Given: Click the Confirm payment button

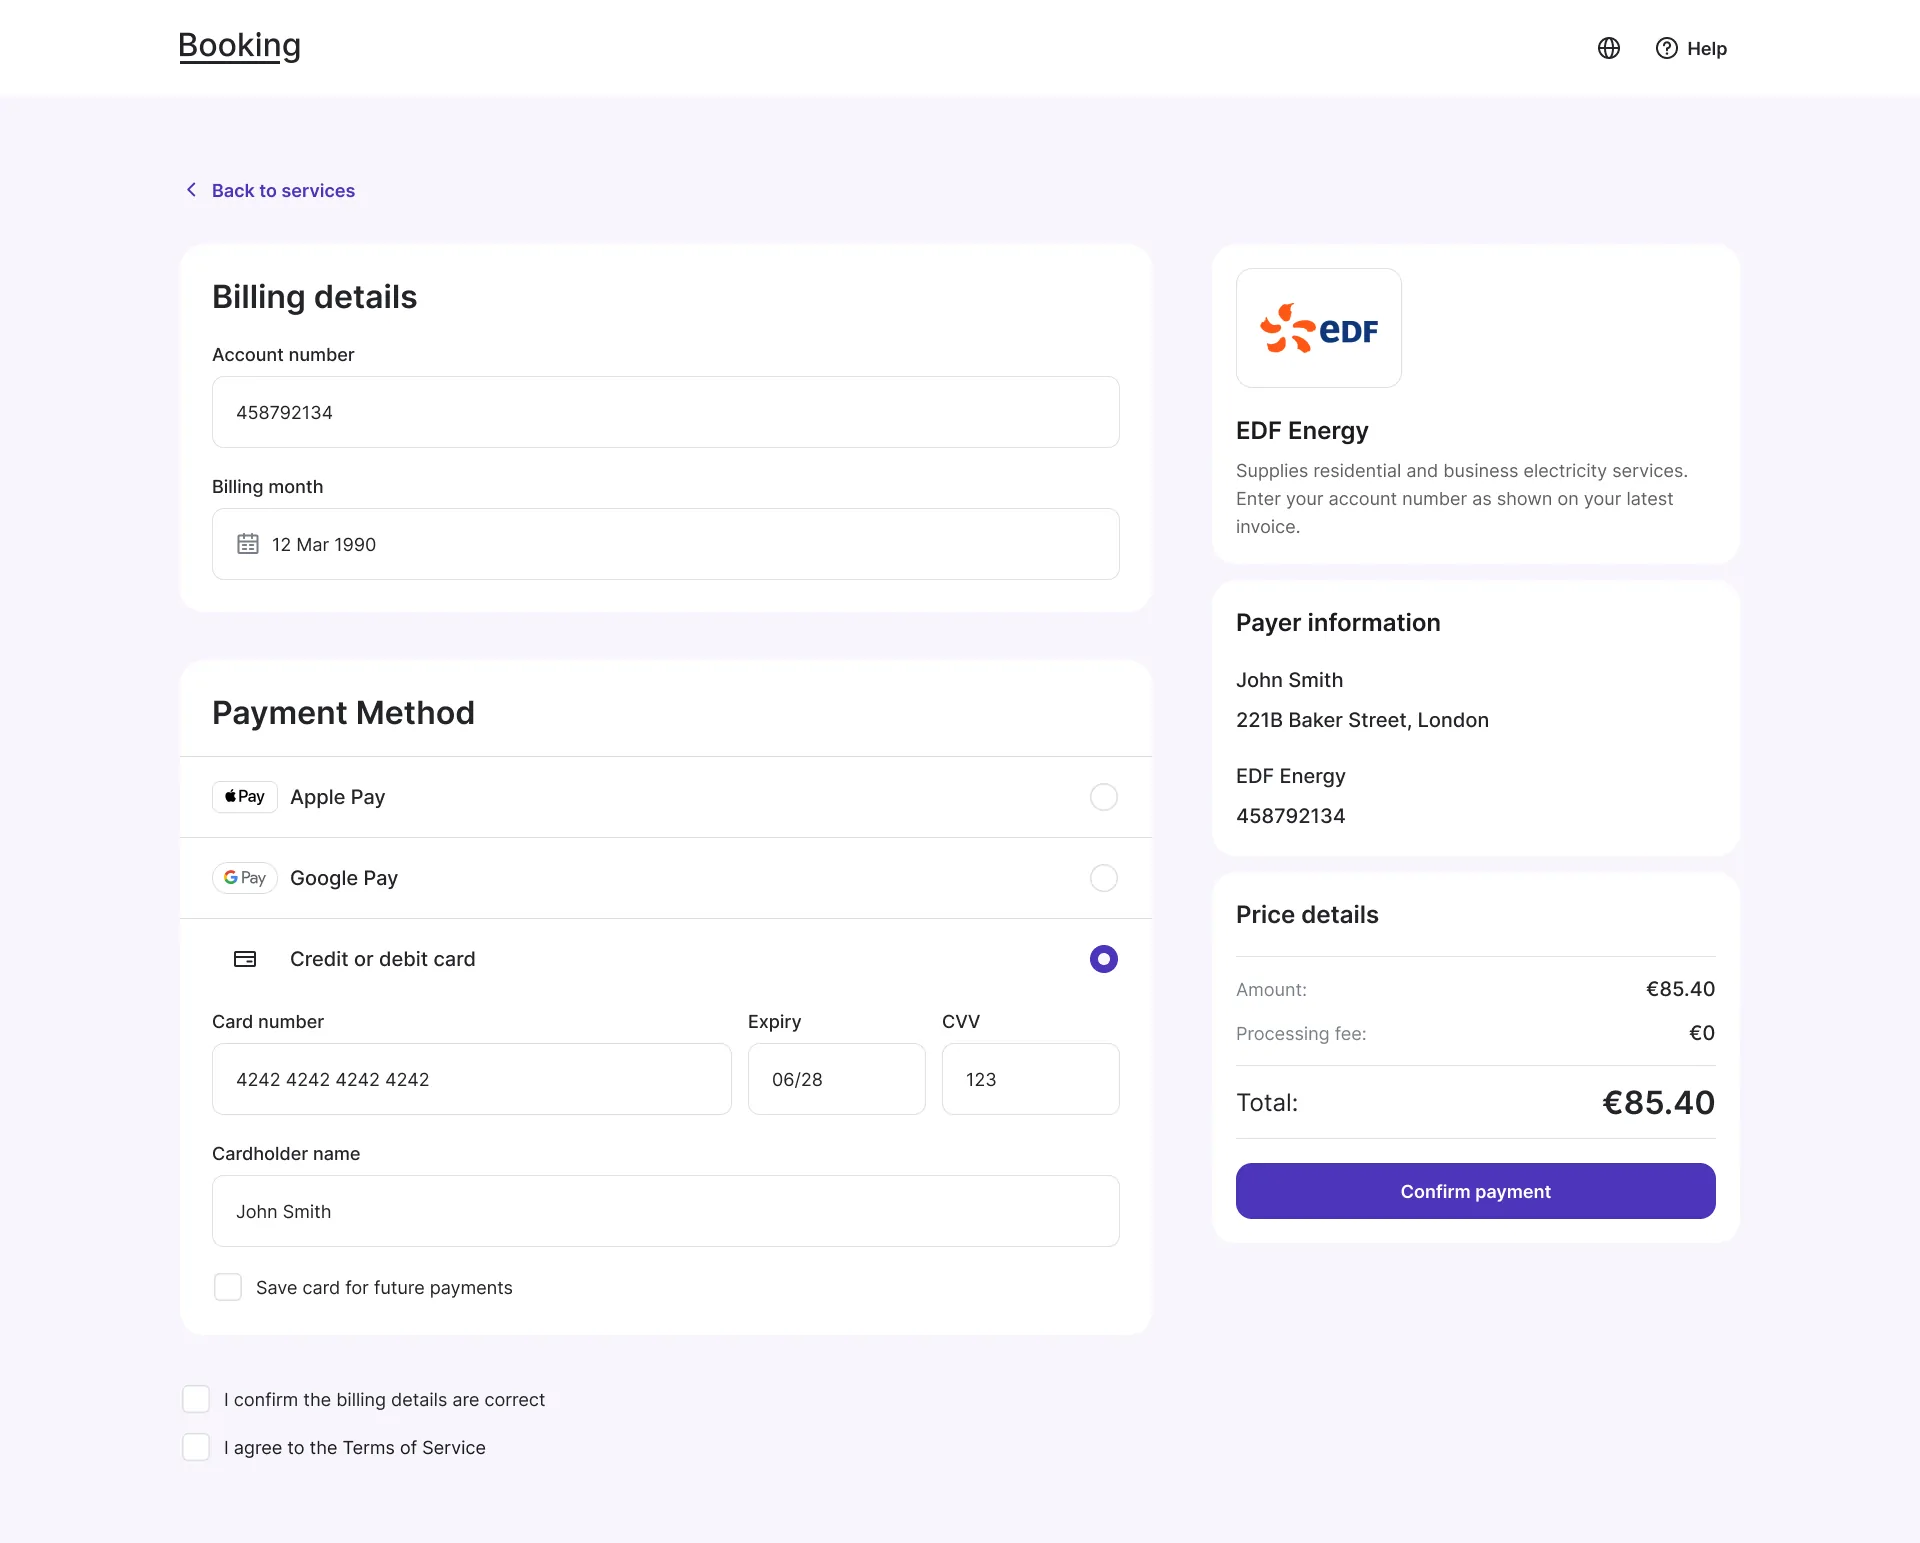Looking at the screenshot, I should click(1475, 1191).
